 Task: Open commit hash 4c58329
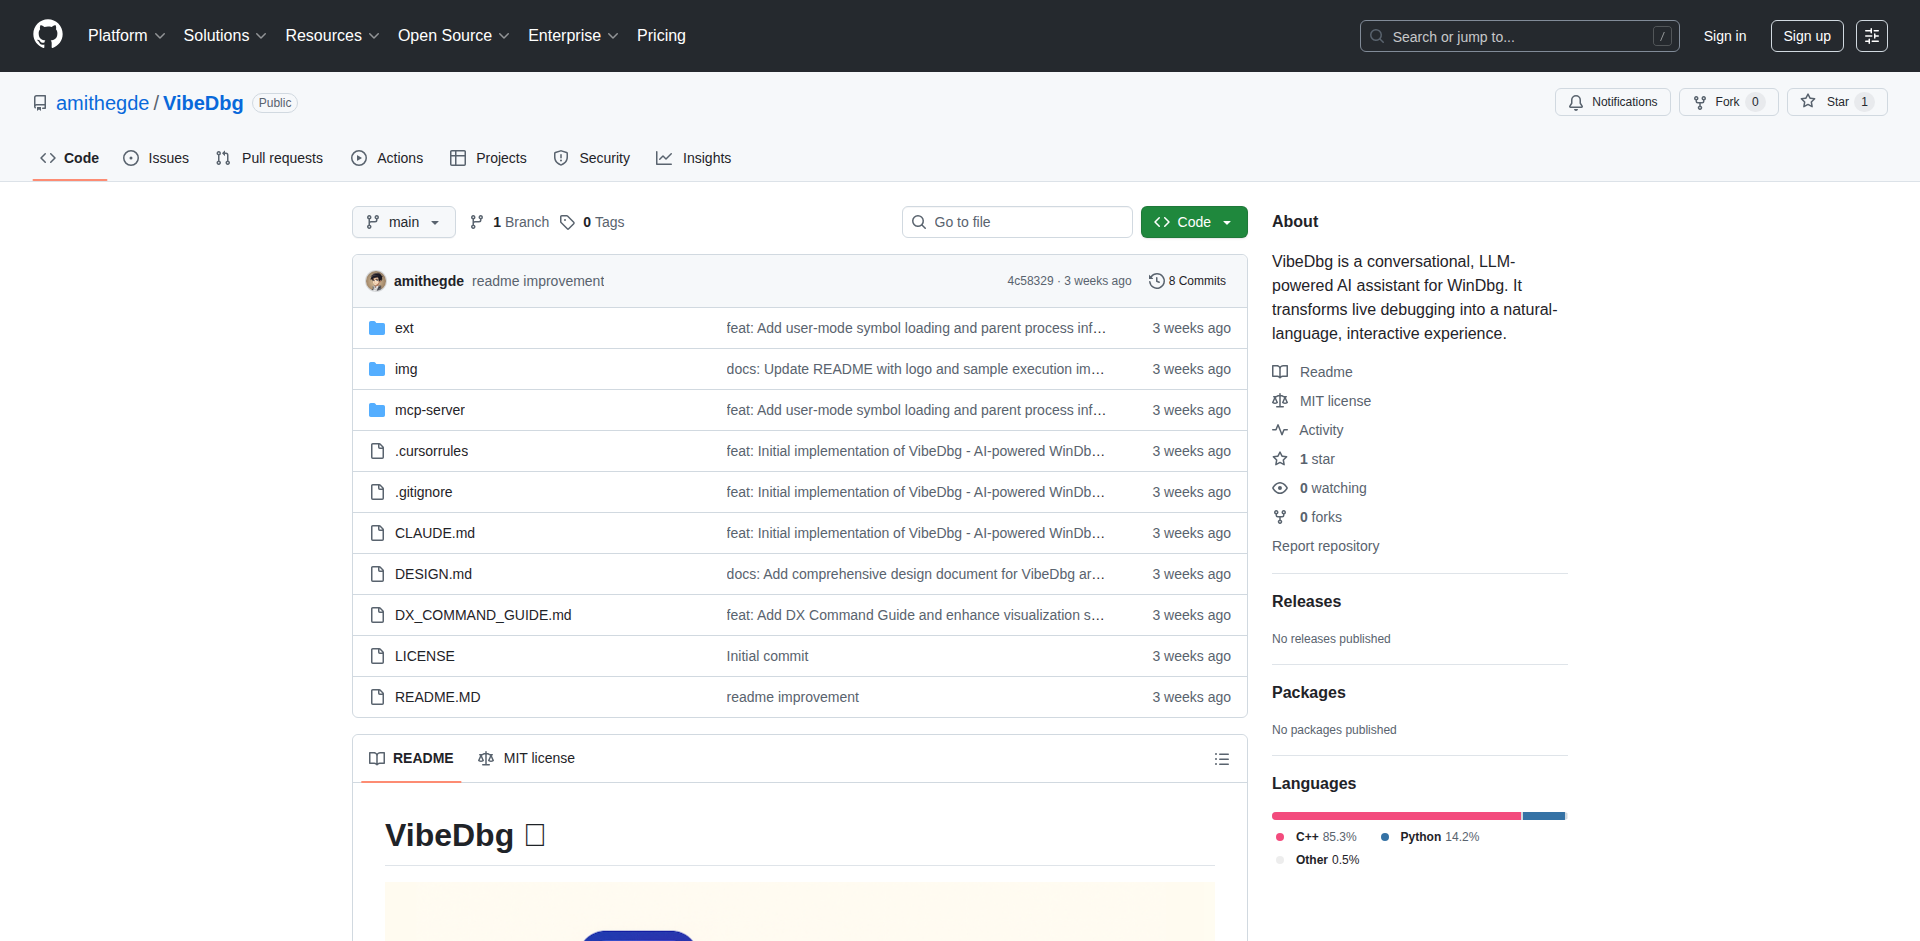click(x=1030, y=281)
